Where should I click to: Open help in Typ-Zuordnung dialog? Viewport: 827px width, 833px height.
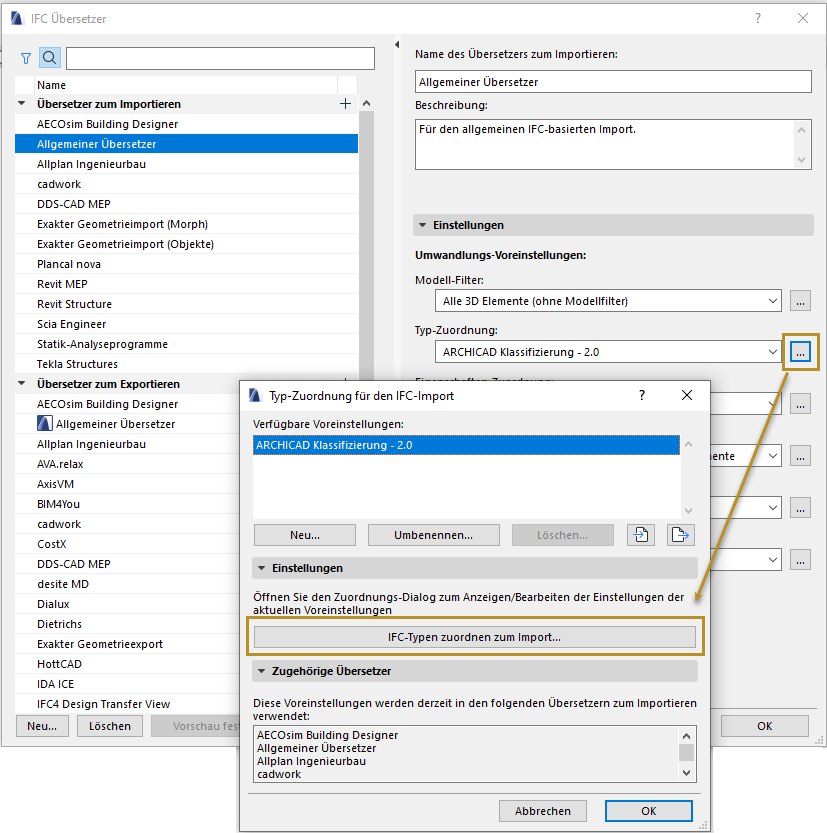642,395
